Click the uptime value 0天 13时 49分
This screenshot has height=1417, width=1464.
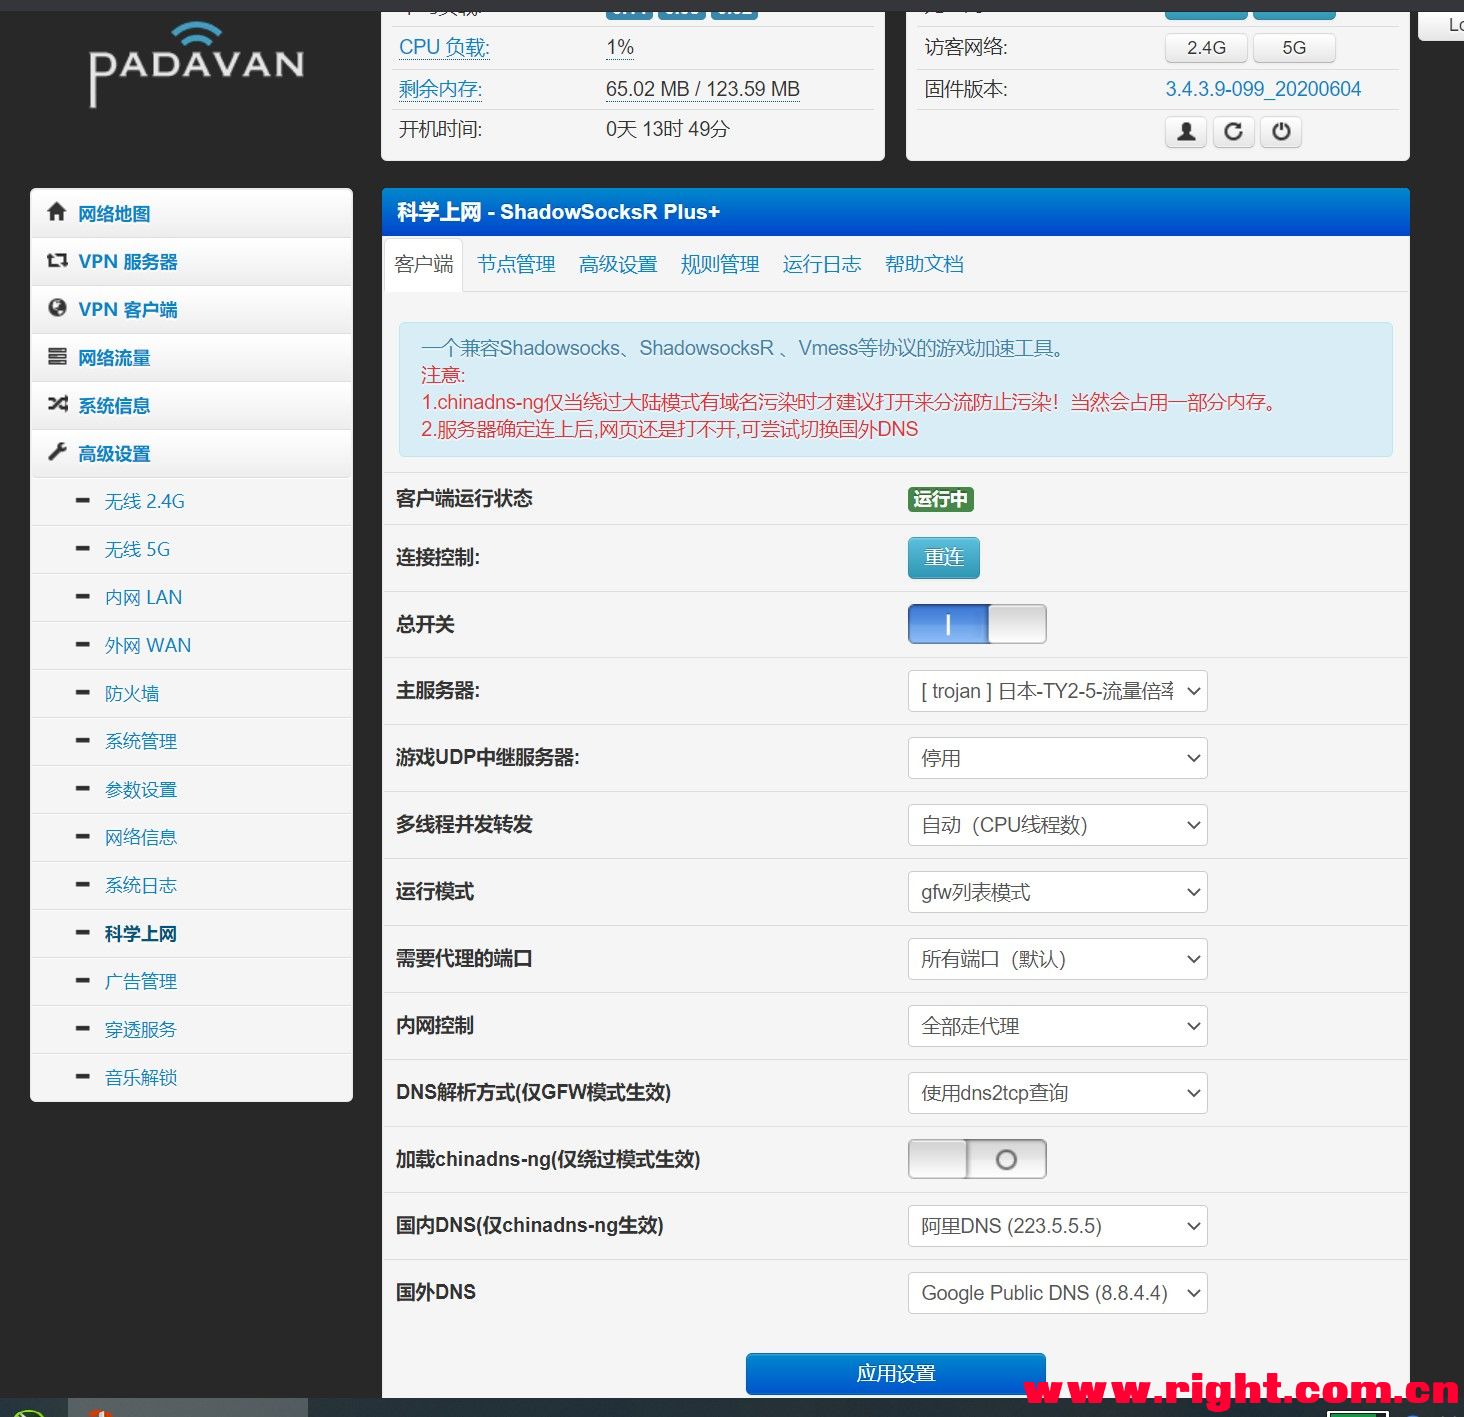pyautogui.click(x=668, y=129)
